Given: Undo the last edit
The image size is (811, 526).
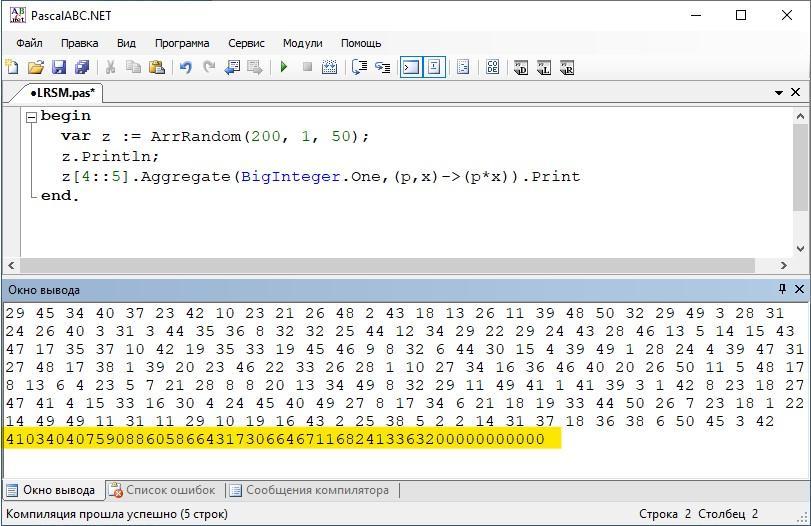Looking at the screenshot, I should point(185,67).
